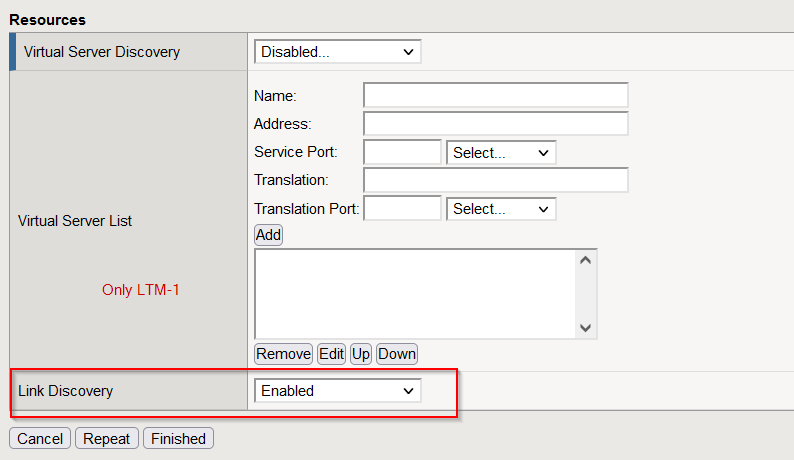This screenshot has height=460, width=794.
Task: Click the Add button
Action: pyautogui.click(x=268, y=235)
